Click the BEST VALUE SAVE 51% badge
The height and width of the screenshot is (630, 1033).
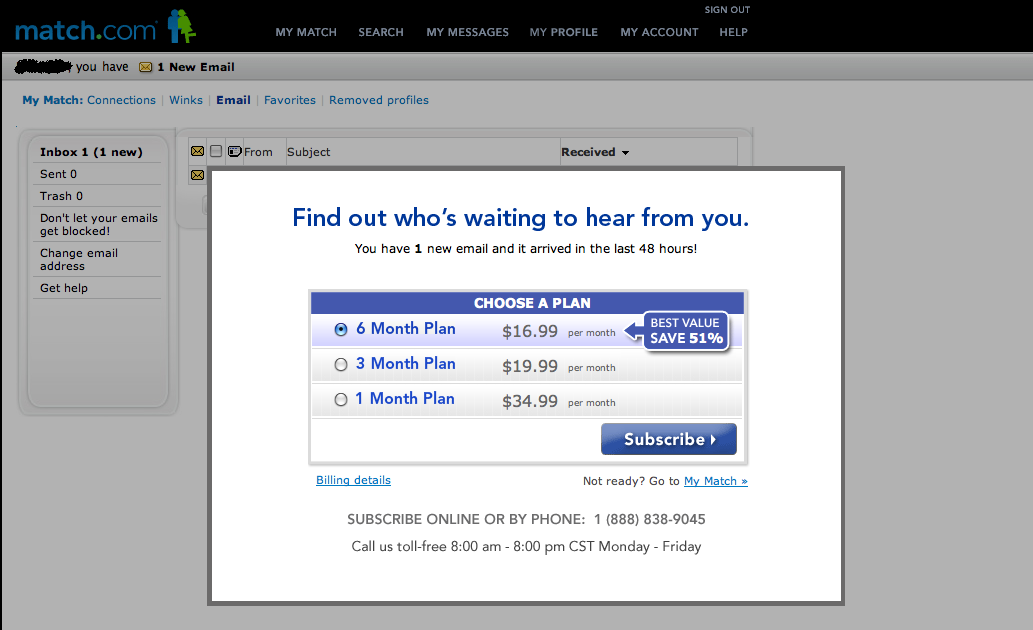pos(678,331)
